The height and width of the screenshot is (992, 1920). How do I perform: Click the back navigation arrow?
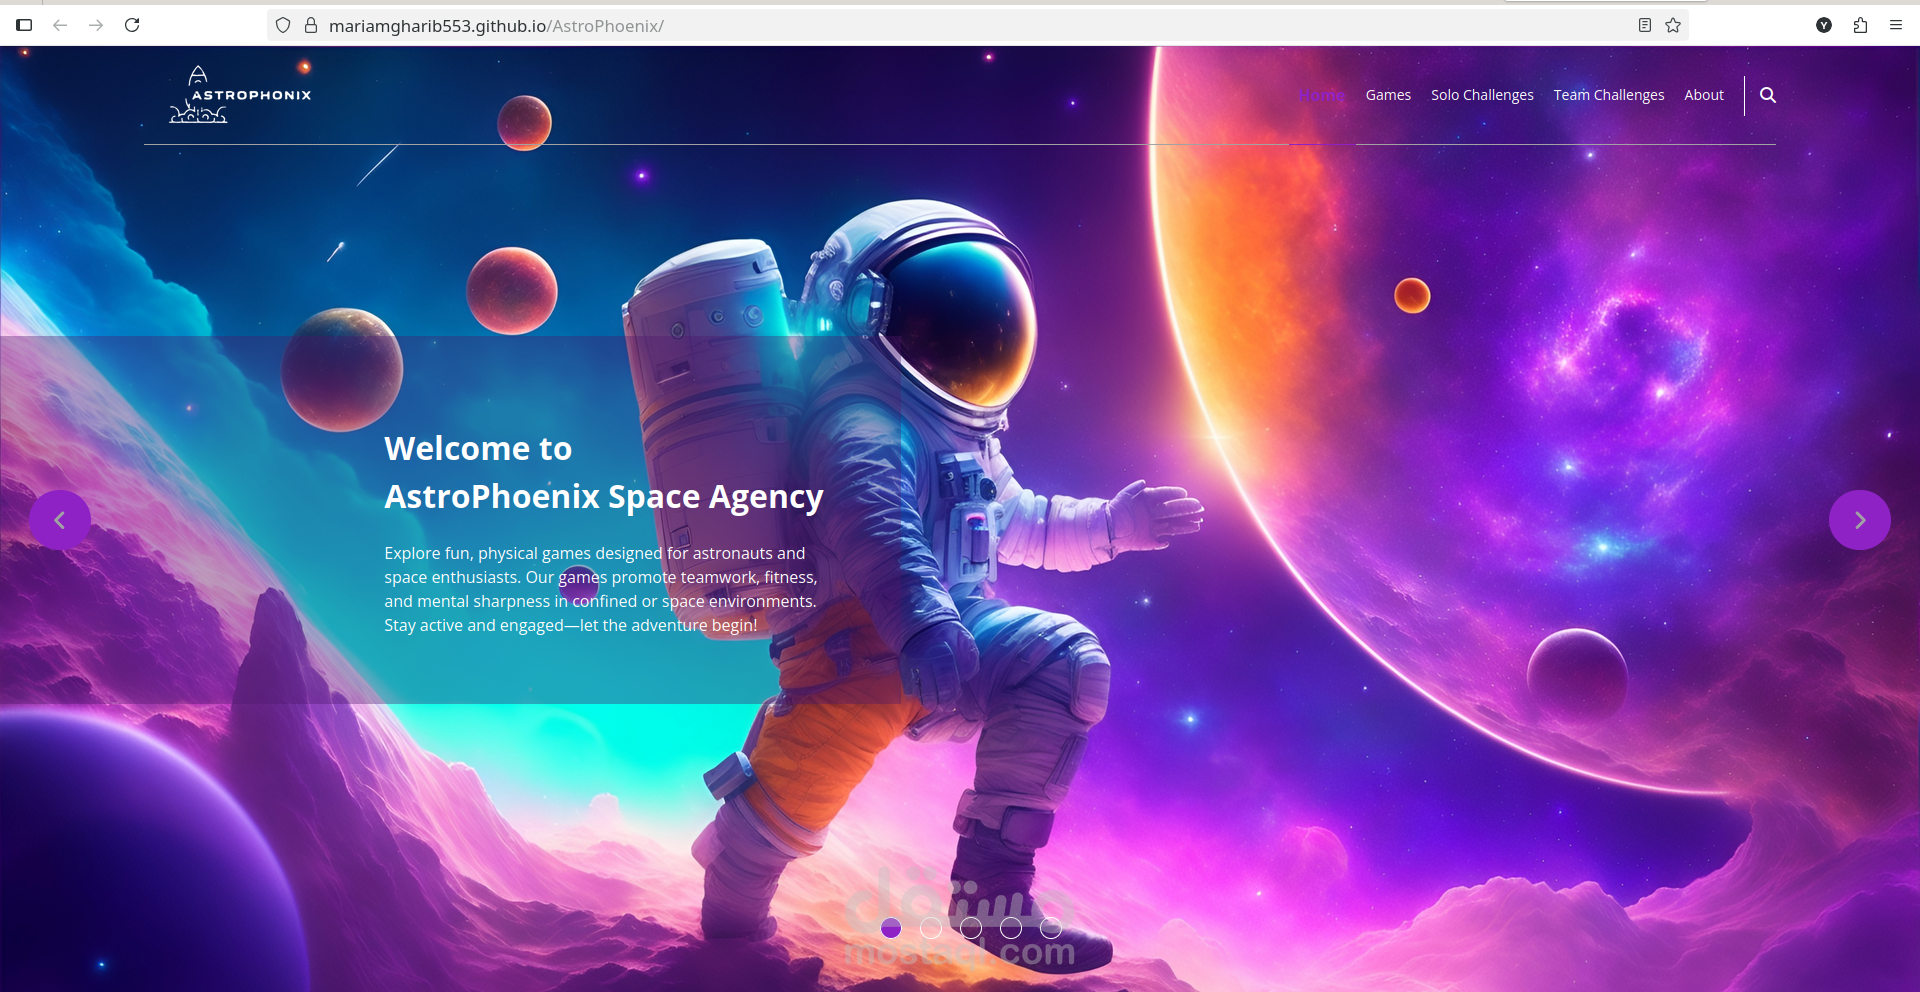(60, 25)
